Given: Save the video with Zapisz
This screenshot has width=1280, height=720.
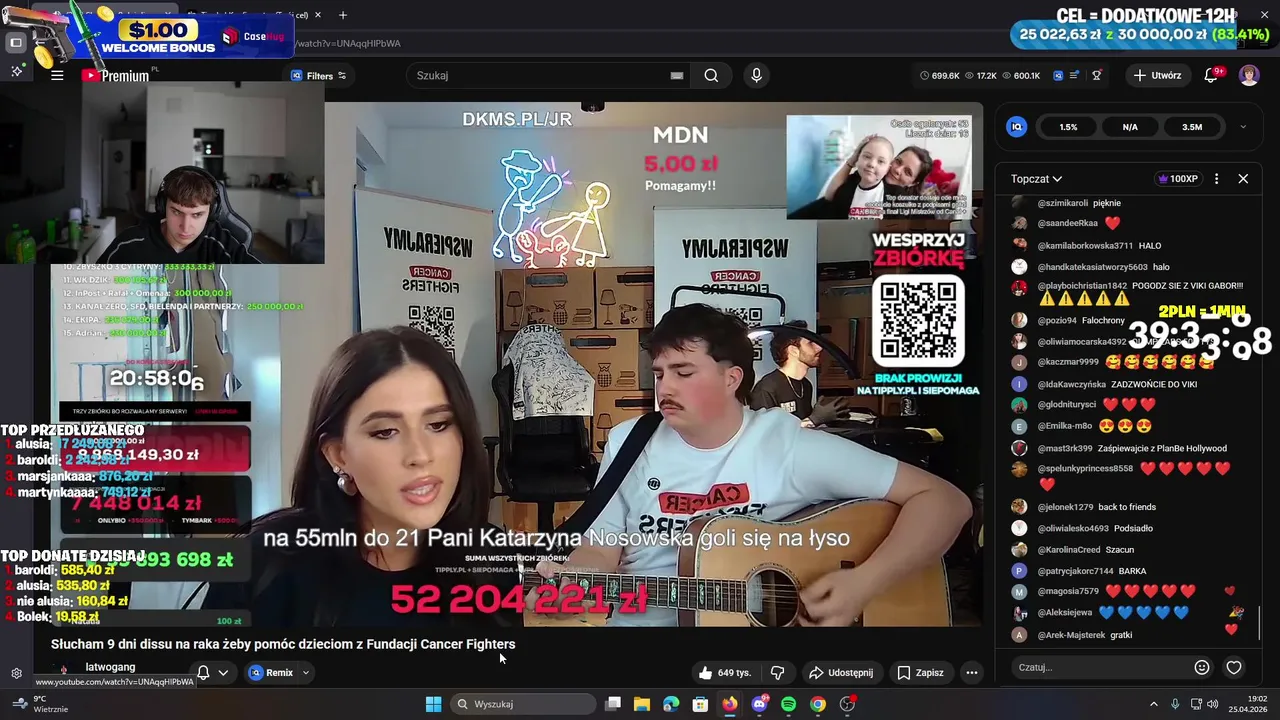Looking at the screenshot, I should point(920,673).
